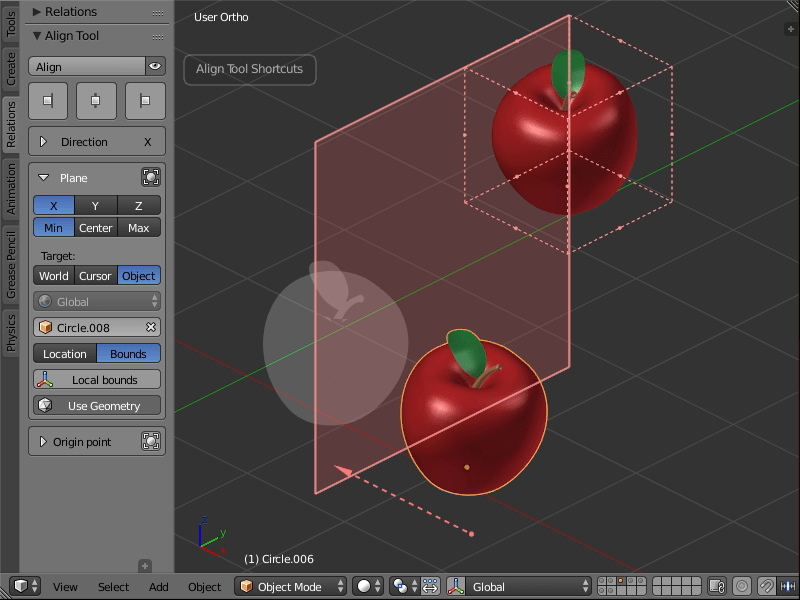Click the Local bounds axis icon
Image resolution: width=800 pixels, height=600 pixels.
point(44,379)
